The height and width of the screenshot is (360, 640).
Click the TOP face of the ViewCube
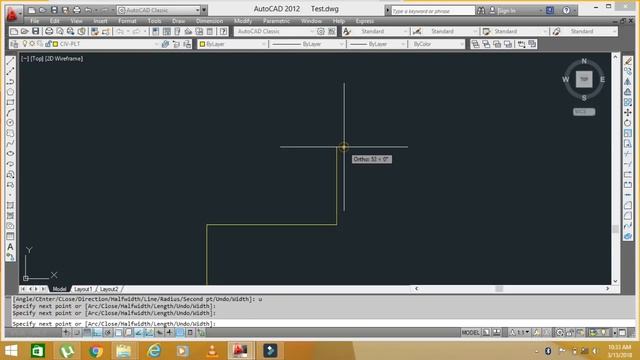click(584, 79)
